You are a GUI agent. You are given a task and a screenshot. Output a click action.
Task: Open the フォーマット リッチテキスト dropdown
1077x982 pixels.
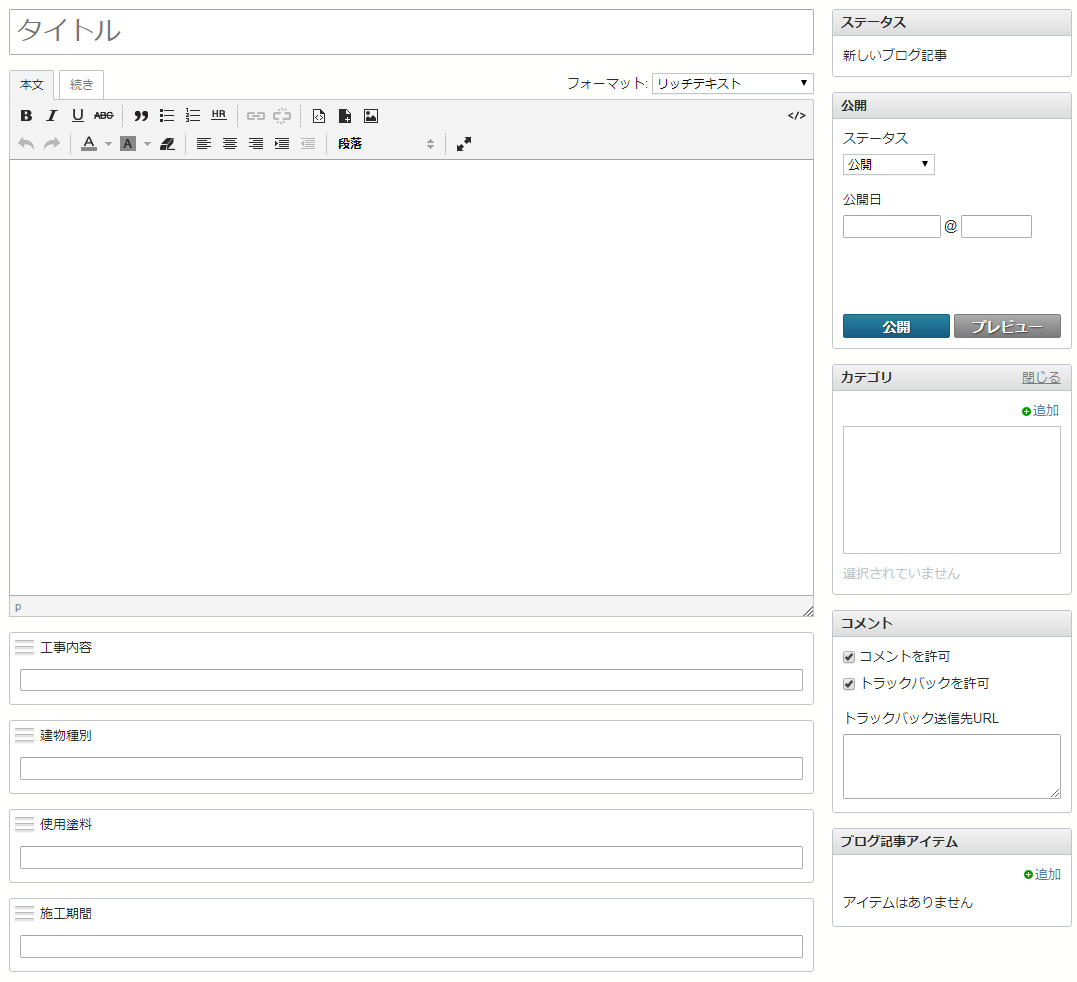tap(732, 83)
